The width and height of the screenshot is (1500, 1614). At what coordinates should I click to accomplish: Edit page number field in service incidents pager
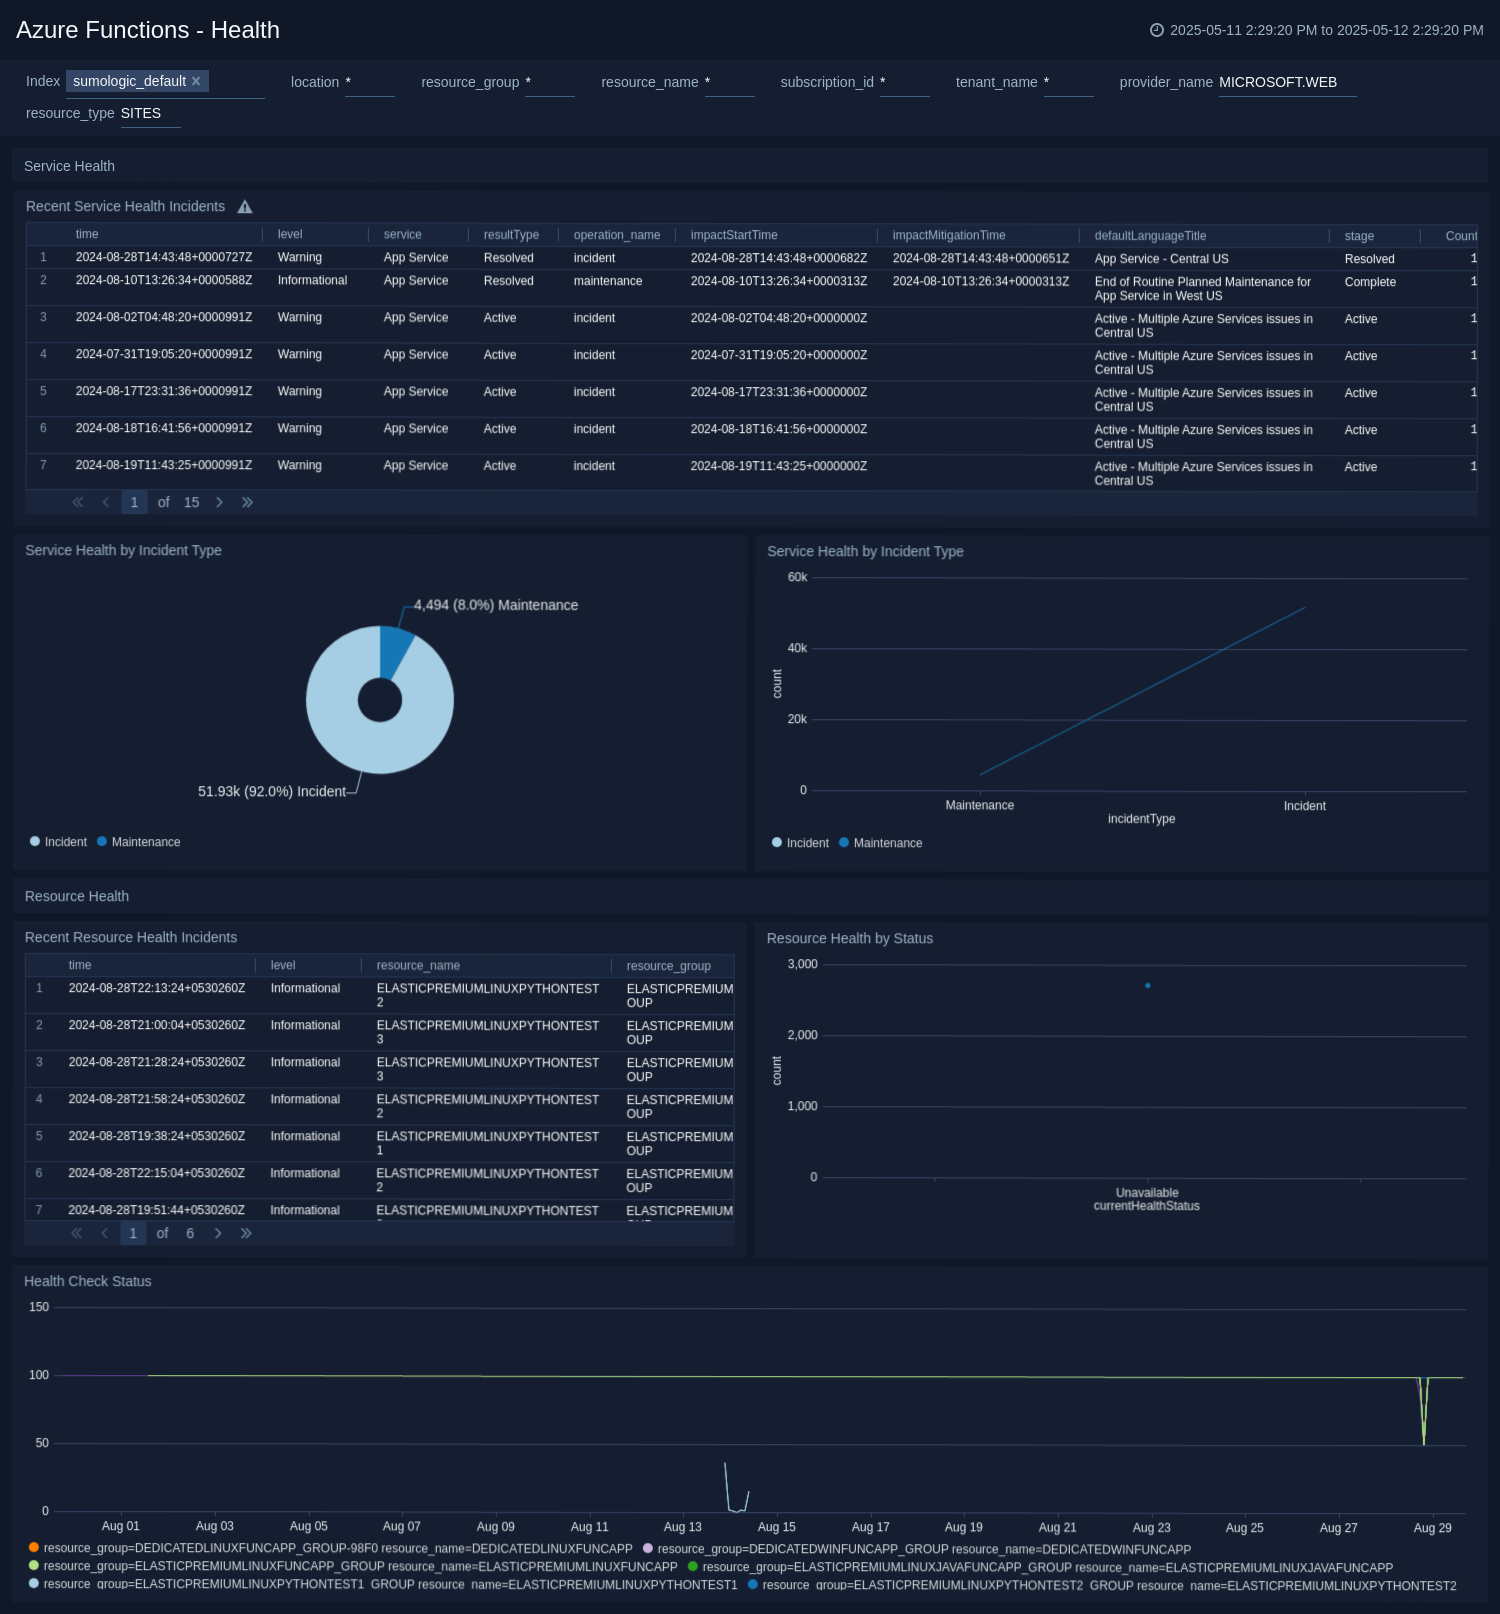[135, 502]
